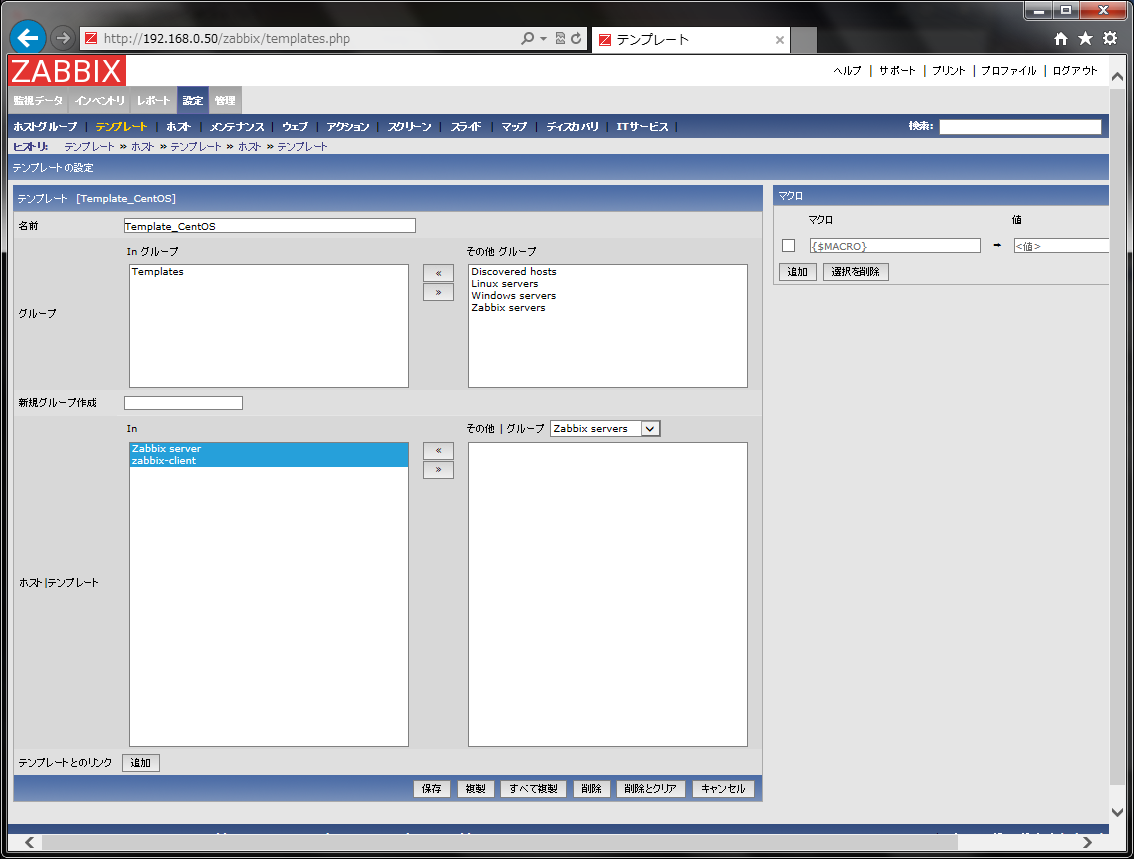This screenshot has width=1134, height=859.
Task: Click the プリント link
Action: 949,70
